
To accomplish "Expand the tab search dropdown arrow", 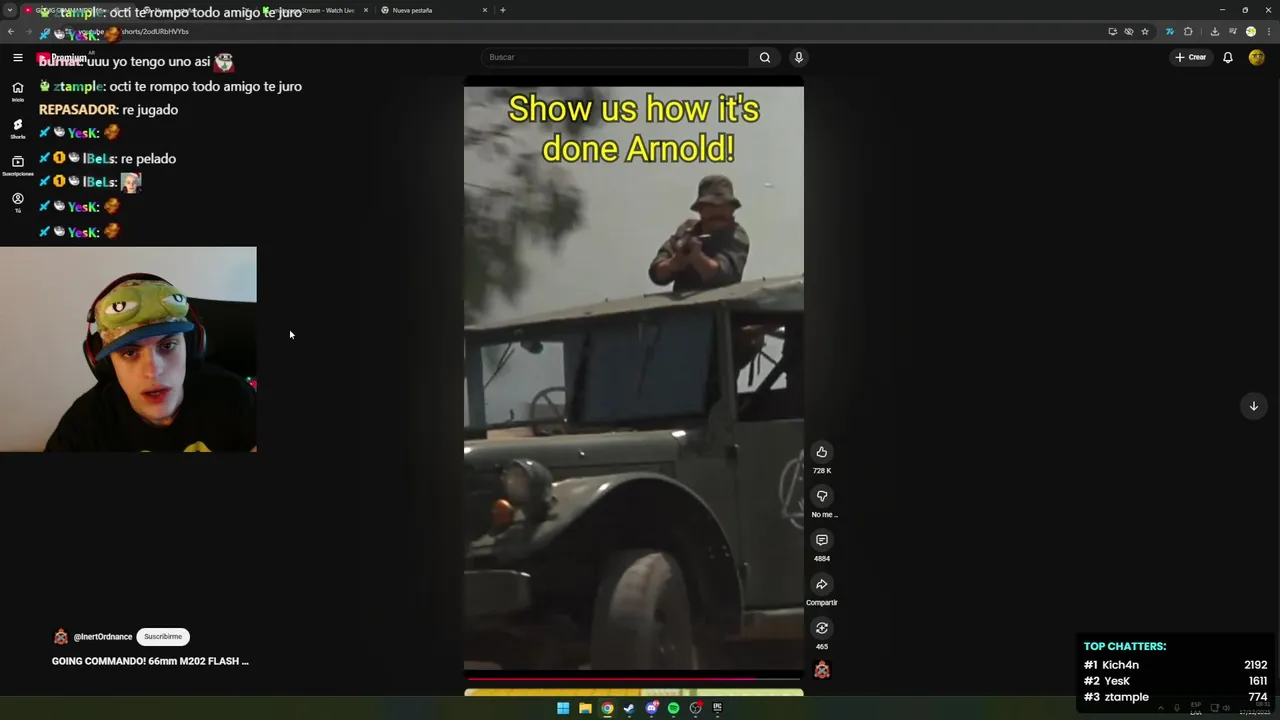I will point(10,10).
